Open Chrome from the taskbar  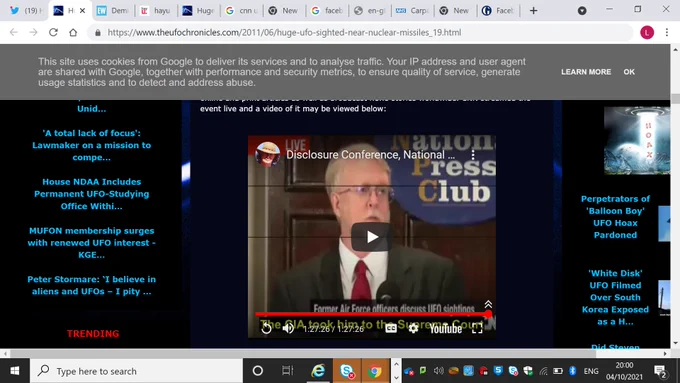[375, 371]
